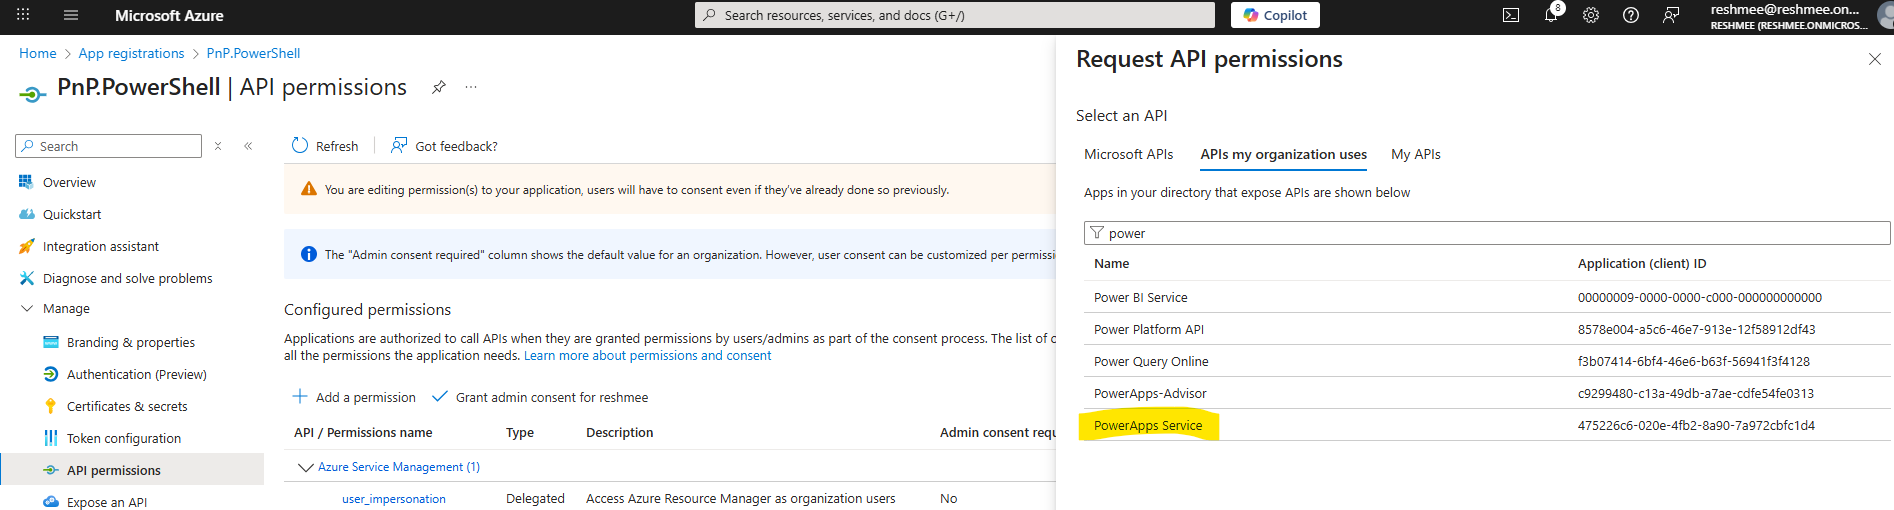This screenshot has width=1894, height=510.
Task: Open Learn more about permissions and consent
Action: (x=647, y=355)
